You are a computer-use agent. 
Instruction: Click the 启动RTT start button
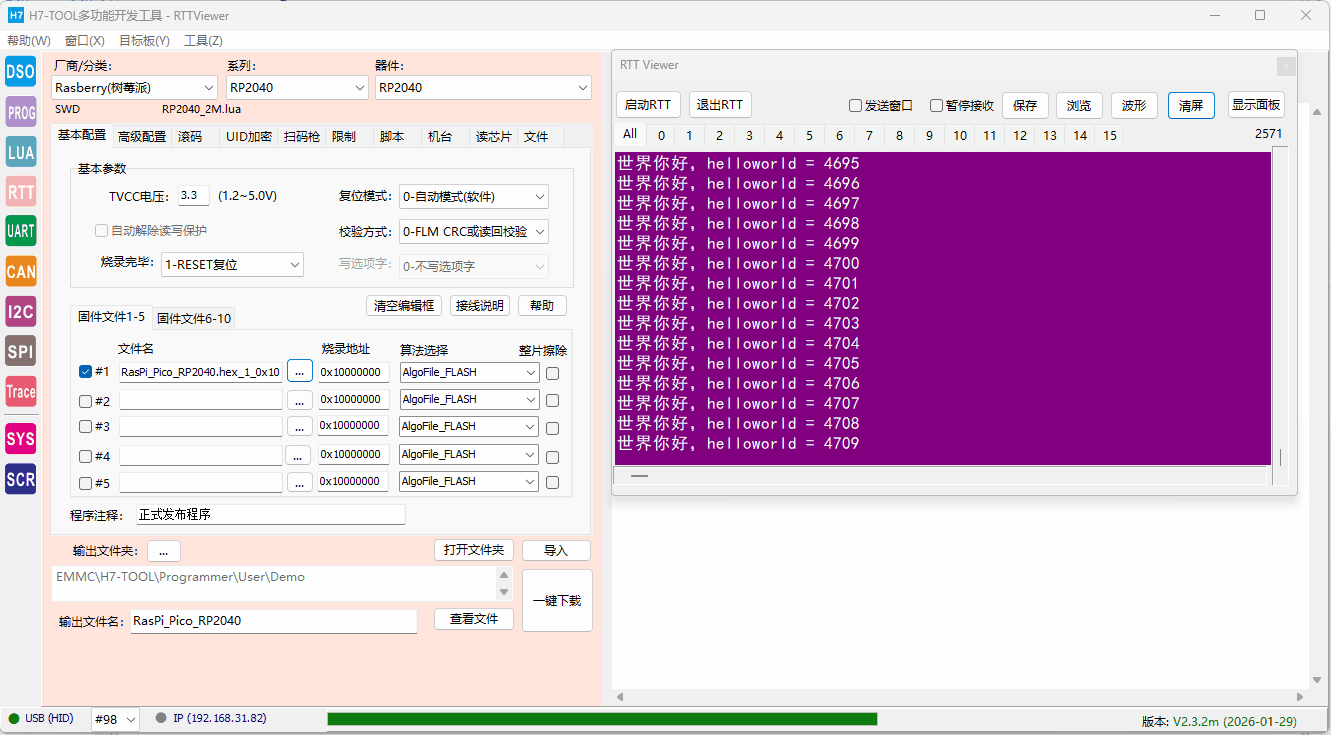click(x=648, y=104)
